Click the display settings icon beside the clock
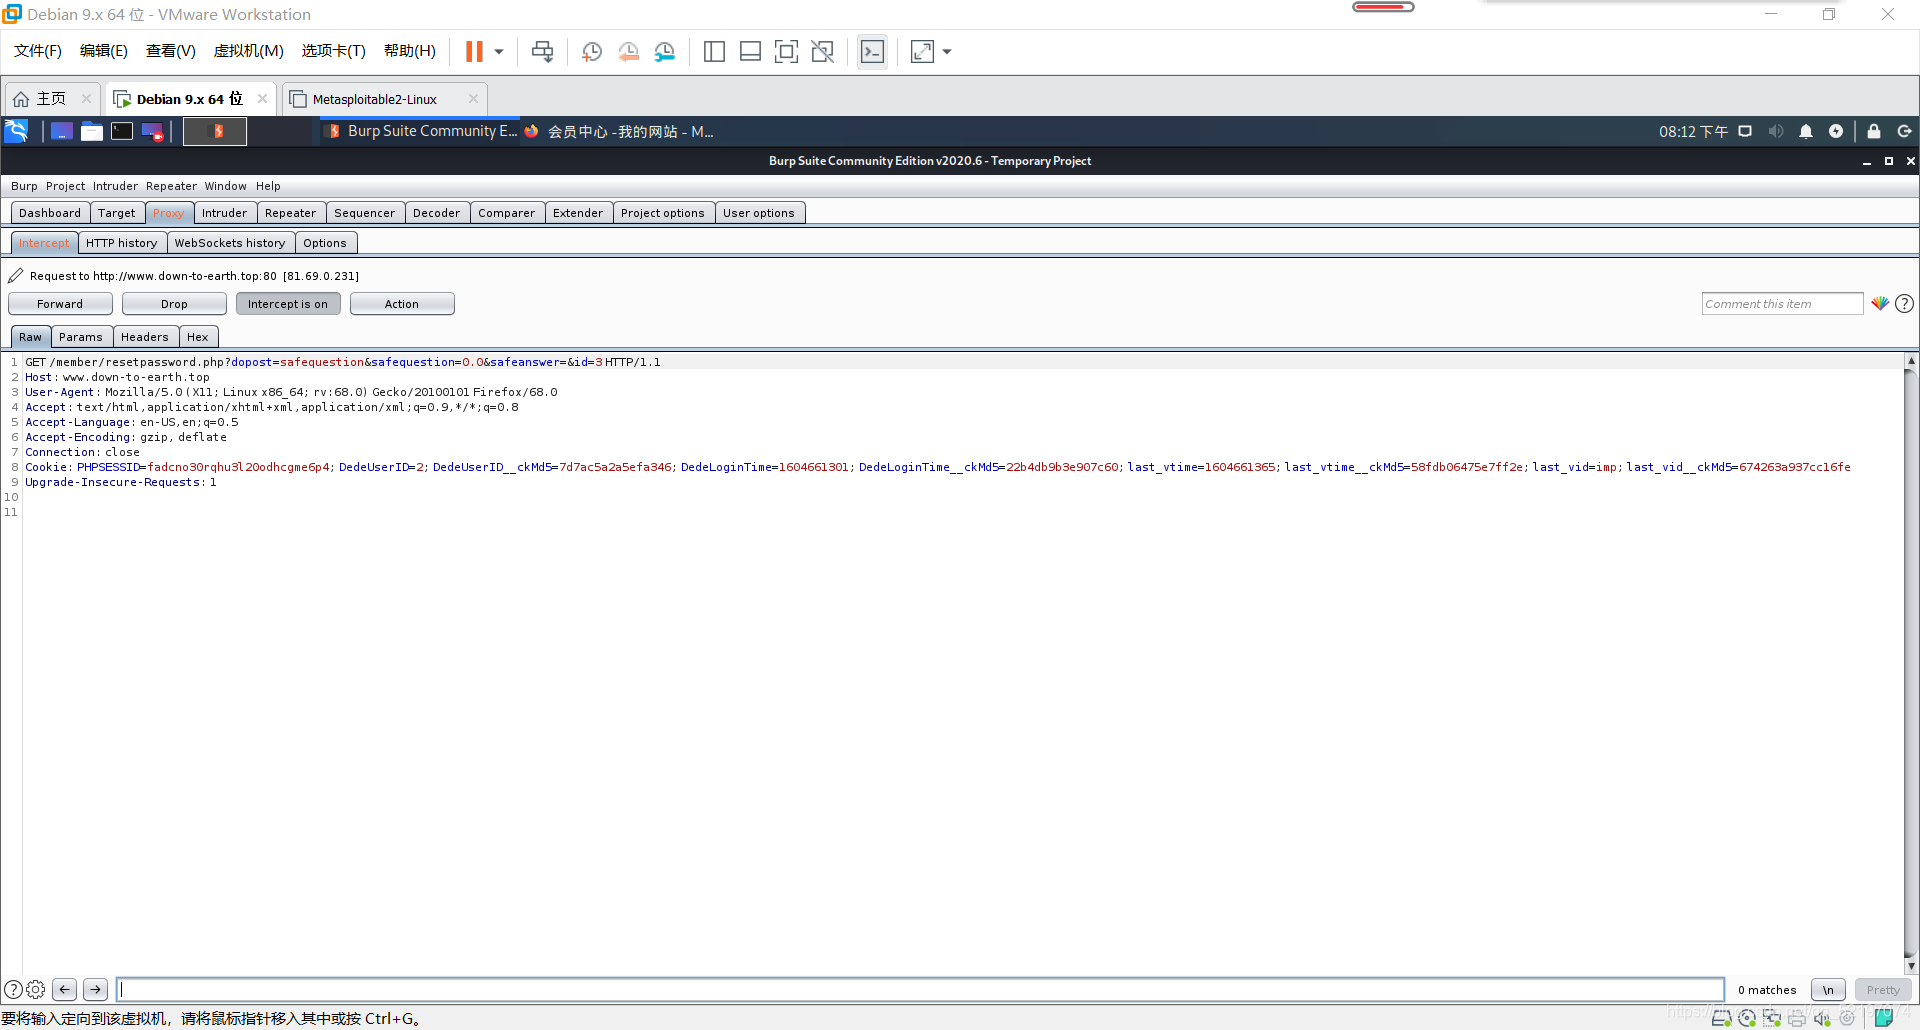The height and width of the screenshot is (1030, 1920). [x=1745, y=131]
